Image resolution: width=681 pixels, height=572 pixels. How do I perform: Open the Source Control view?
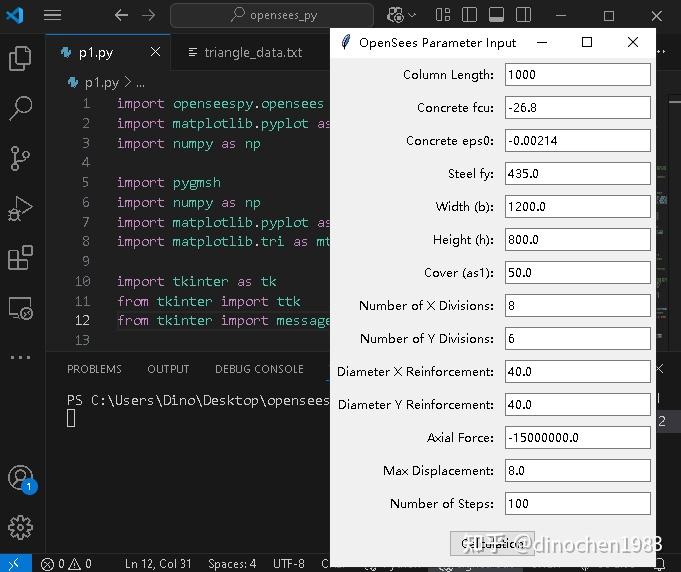pyautogui.click(x=20, y=158)
